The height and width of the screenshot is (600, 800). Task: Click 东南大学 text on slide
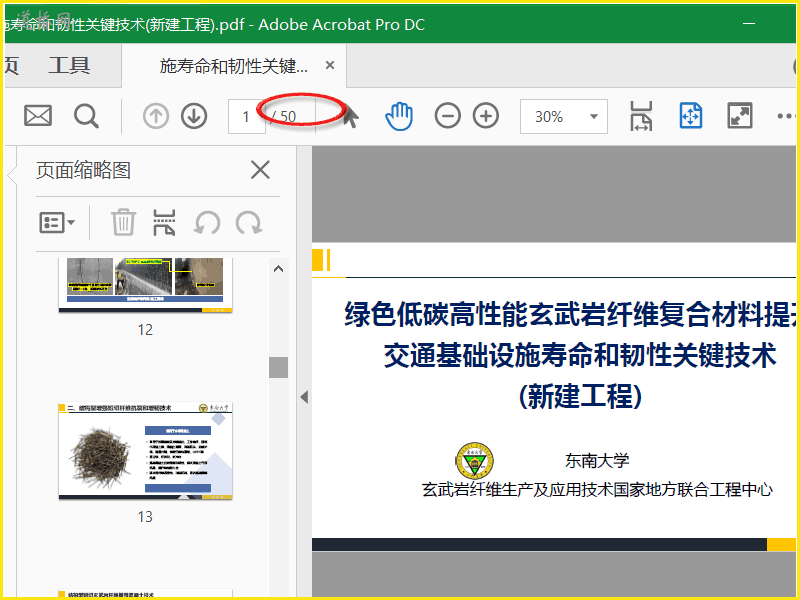(x=597, y=461)
